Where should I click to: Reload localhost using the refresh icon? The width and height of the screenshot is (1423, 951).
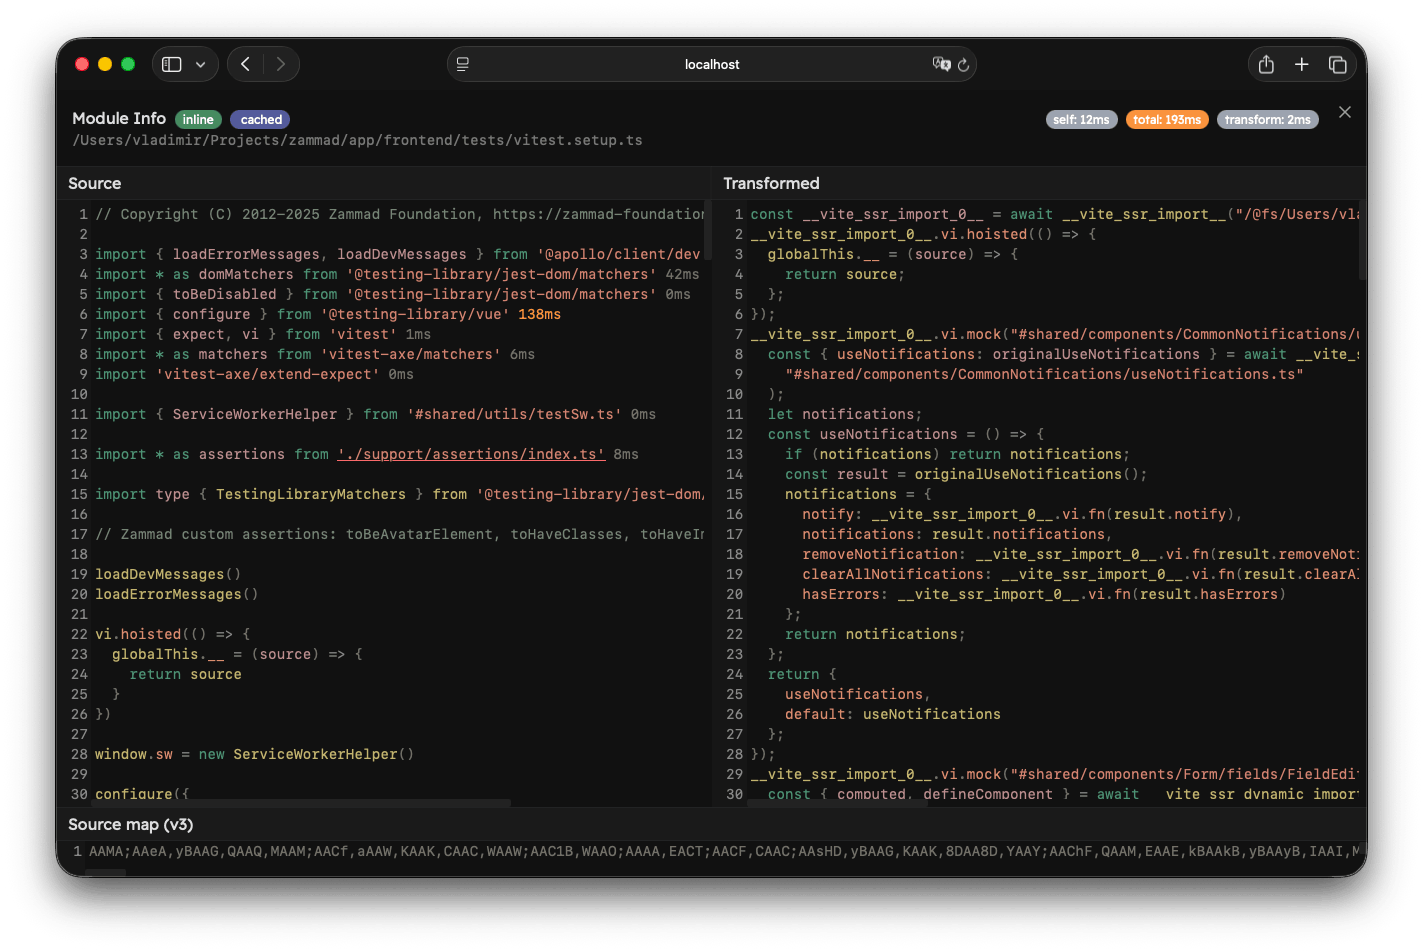963,64
